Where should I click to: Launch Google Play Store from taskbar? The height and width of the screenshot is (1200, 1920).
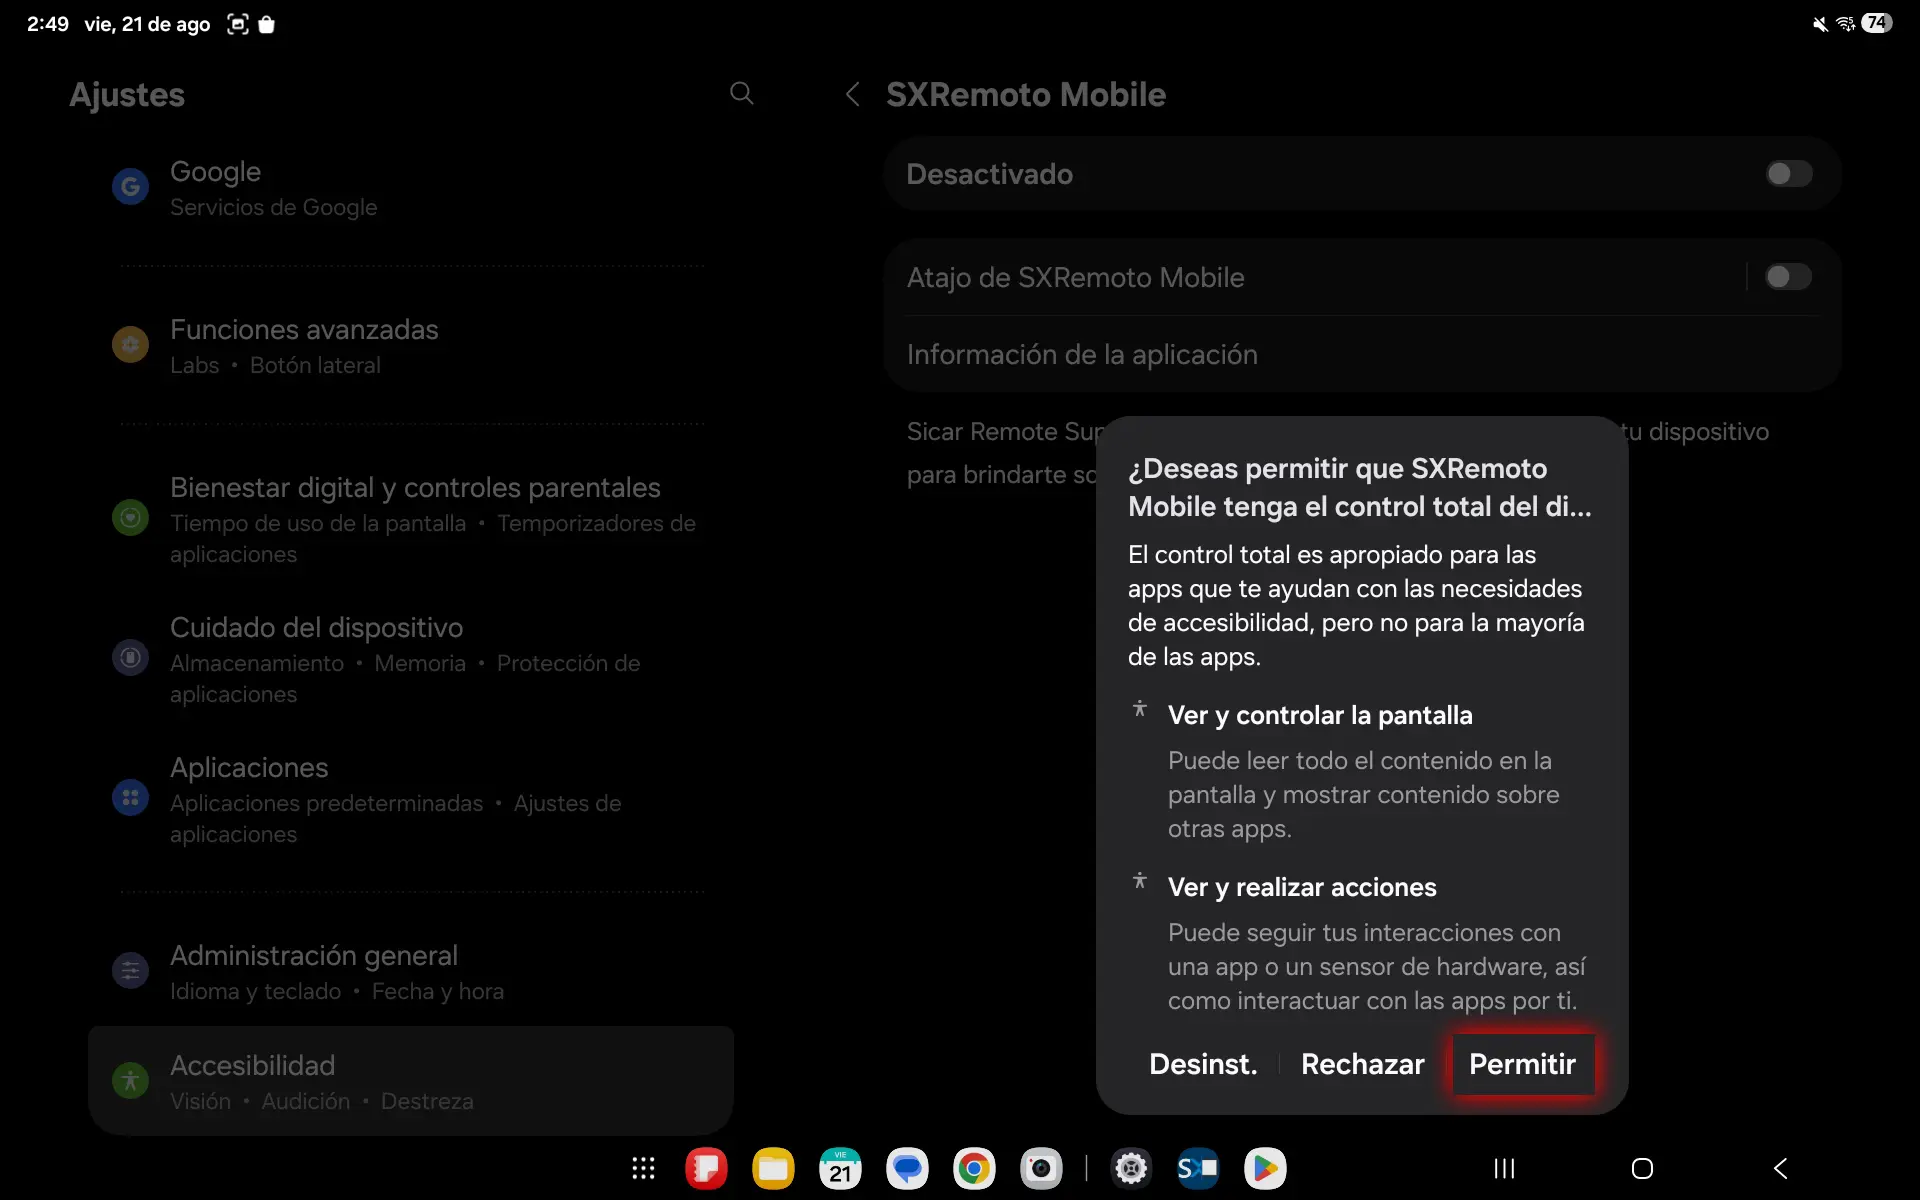1265,1168
